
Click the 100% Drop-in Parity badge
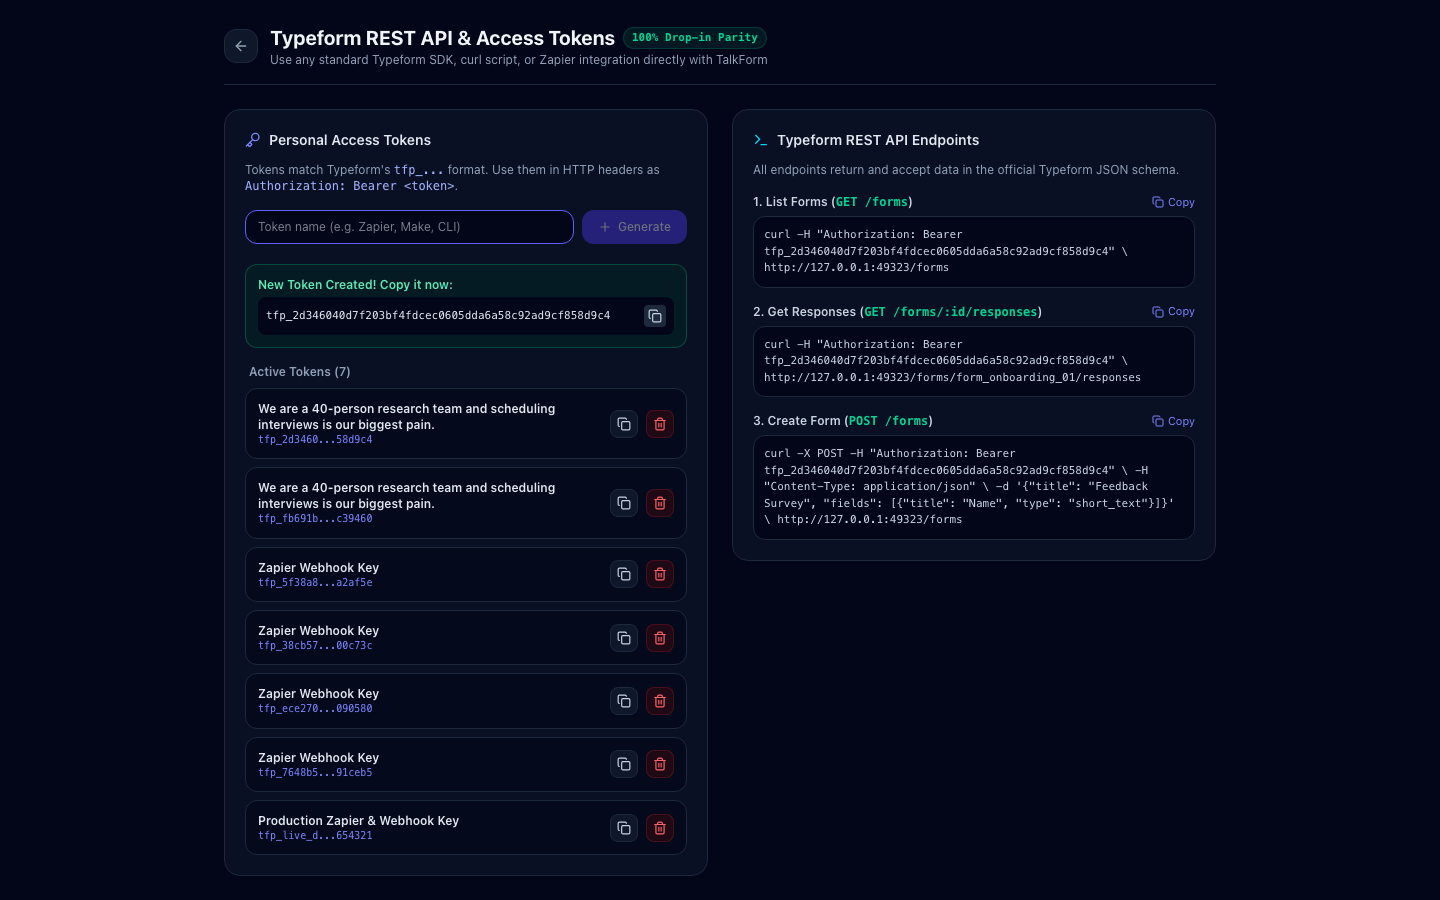(x=695, y=38)
